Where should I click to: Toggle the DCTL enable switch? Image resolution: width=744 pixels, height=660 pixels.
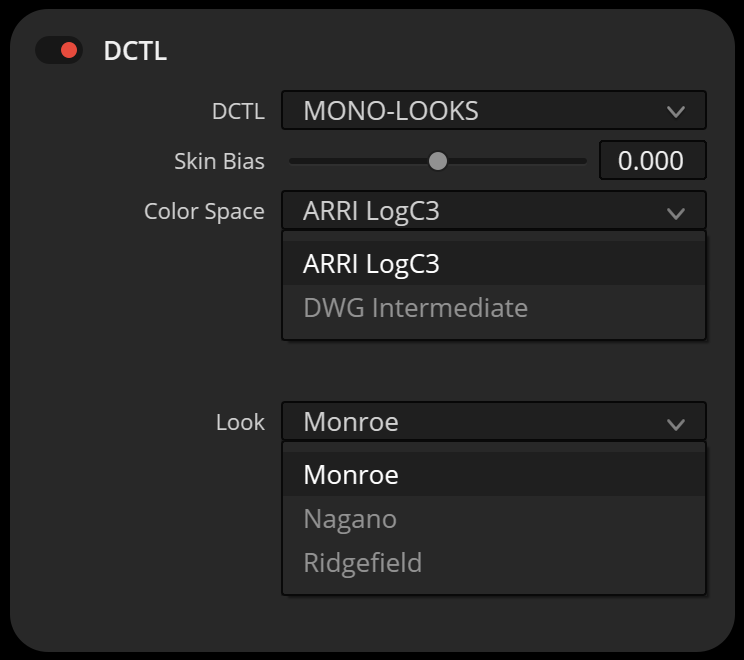(58, 50)
